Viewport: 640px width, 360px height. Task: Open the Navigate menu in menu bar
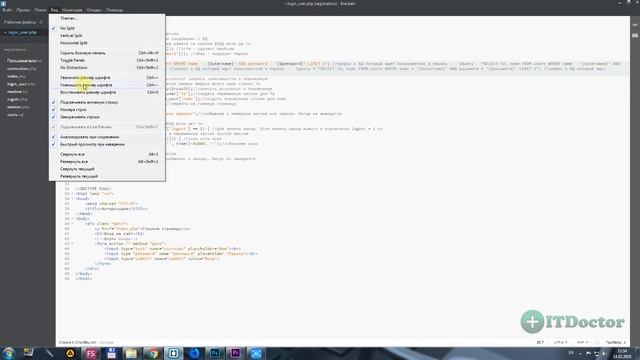pyautogui.click(x=71, y=10)
